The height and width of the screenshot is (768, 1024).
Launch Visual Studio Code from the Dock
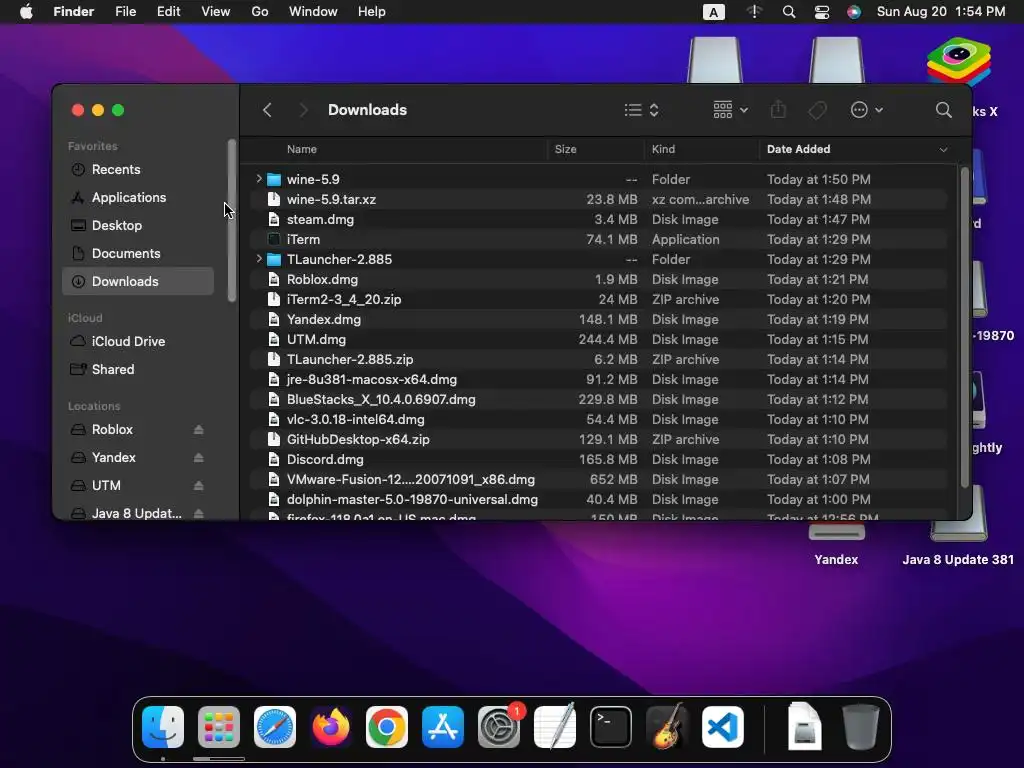(x=723, y=727)
